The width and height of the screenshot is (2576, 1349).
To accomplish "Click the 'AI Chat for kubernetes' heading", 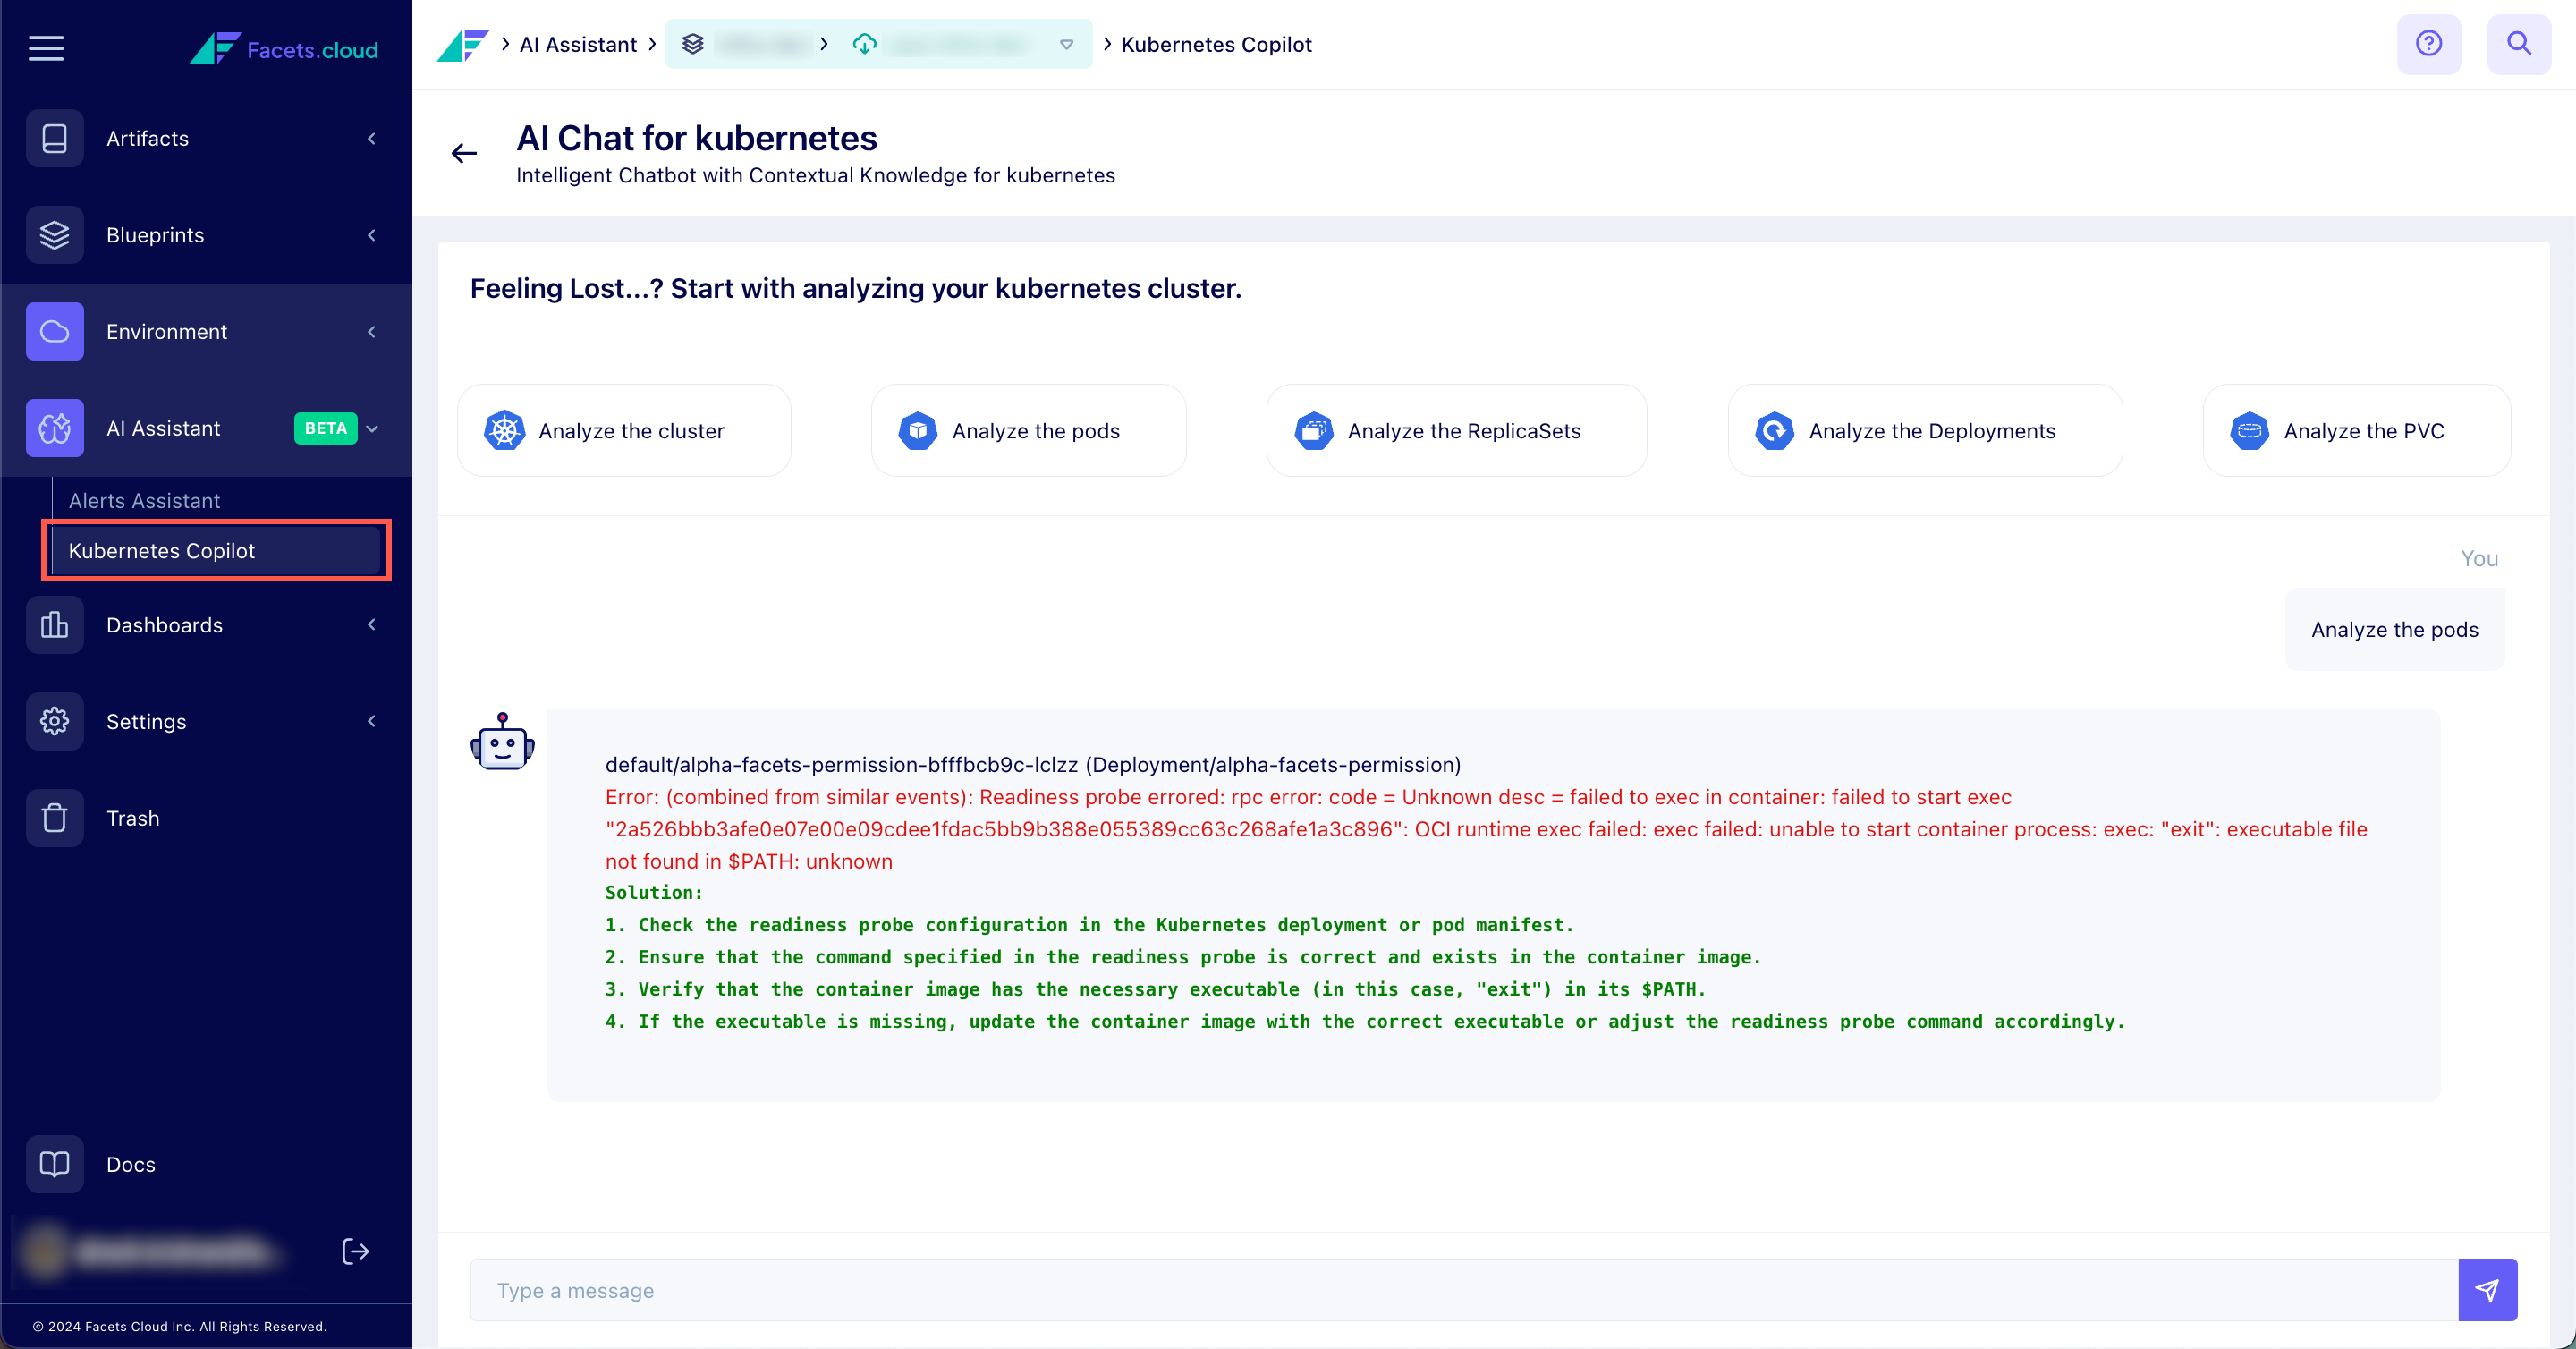I will pos(697,138).
